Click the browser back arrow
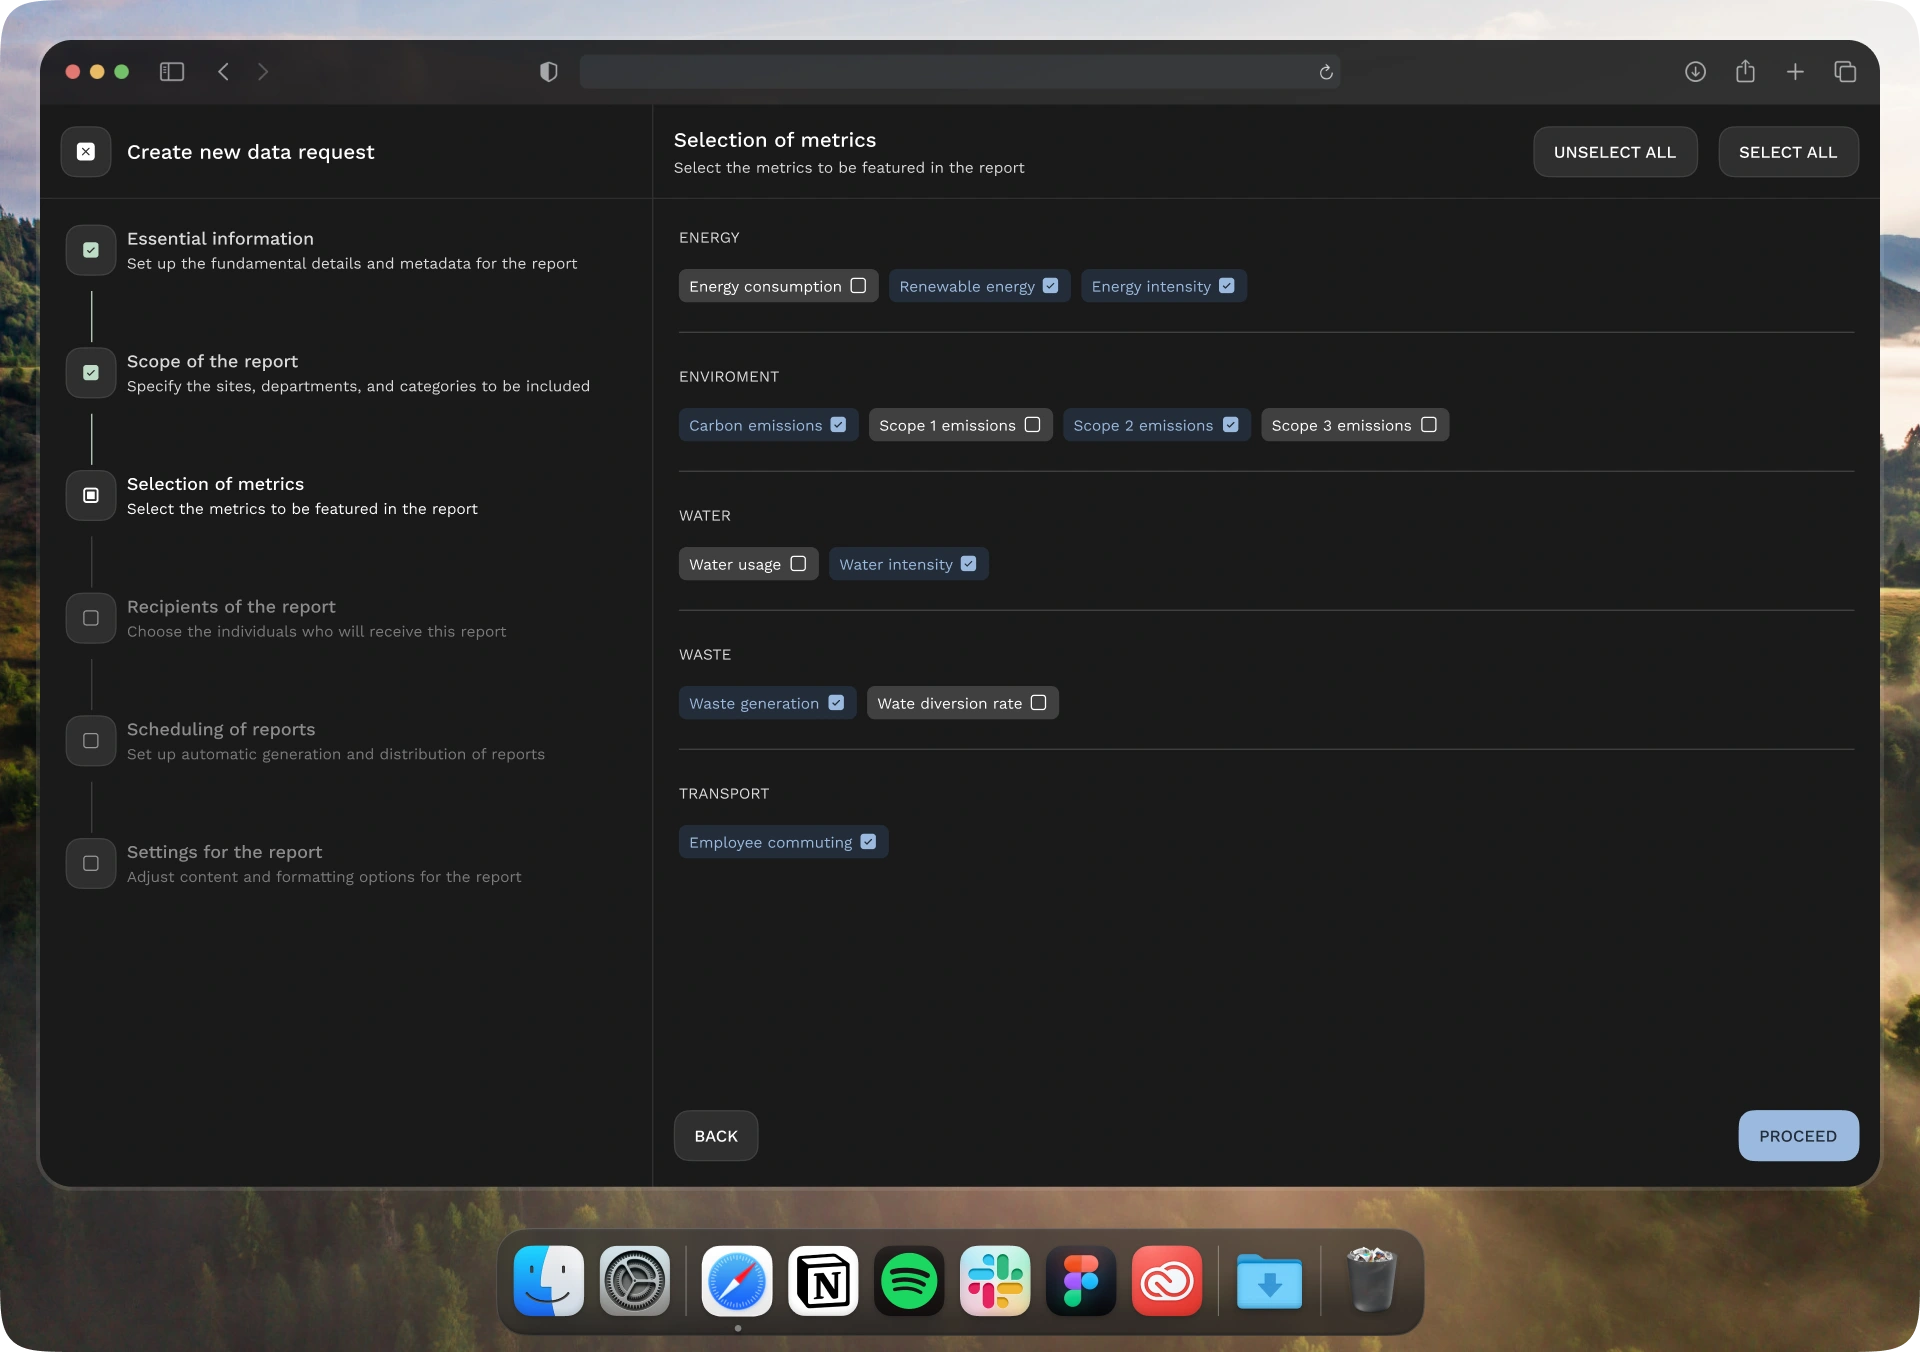1920x1352 pixels. [x=224, y=72]
